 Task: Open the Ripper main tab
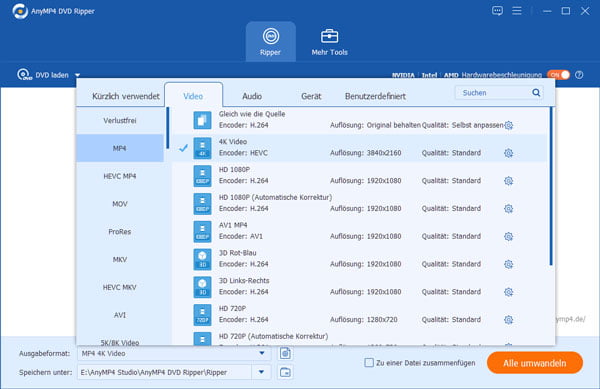pyautogui.click(x=271, y=42)
